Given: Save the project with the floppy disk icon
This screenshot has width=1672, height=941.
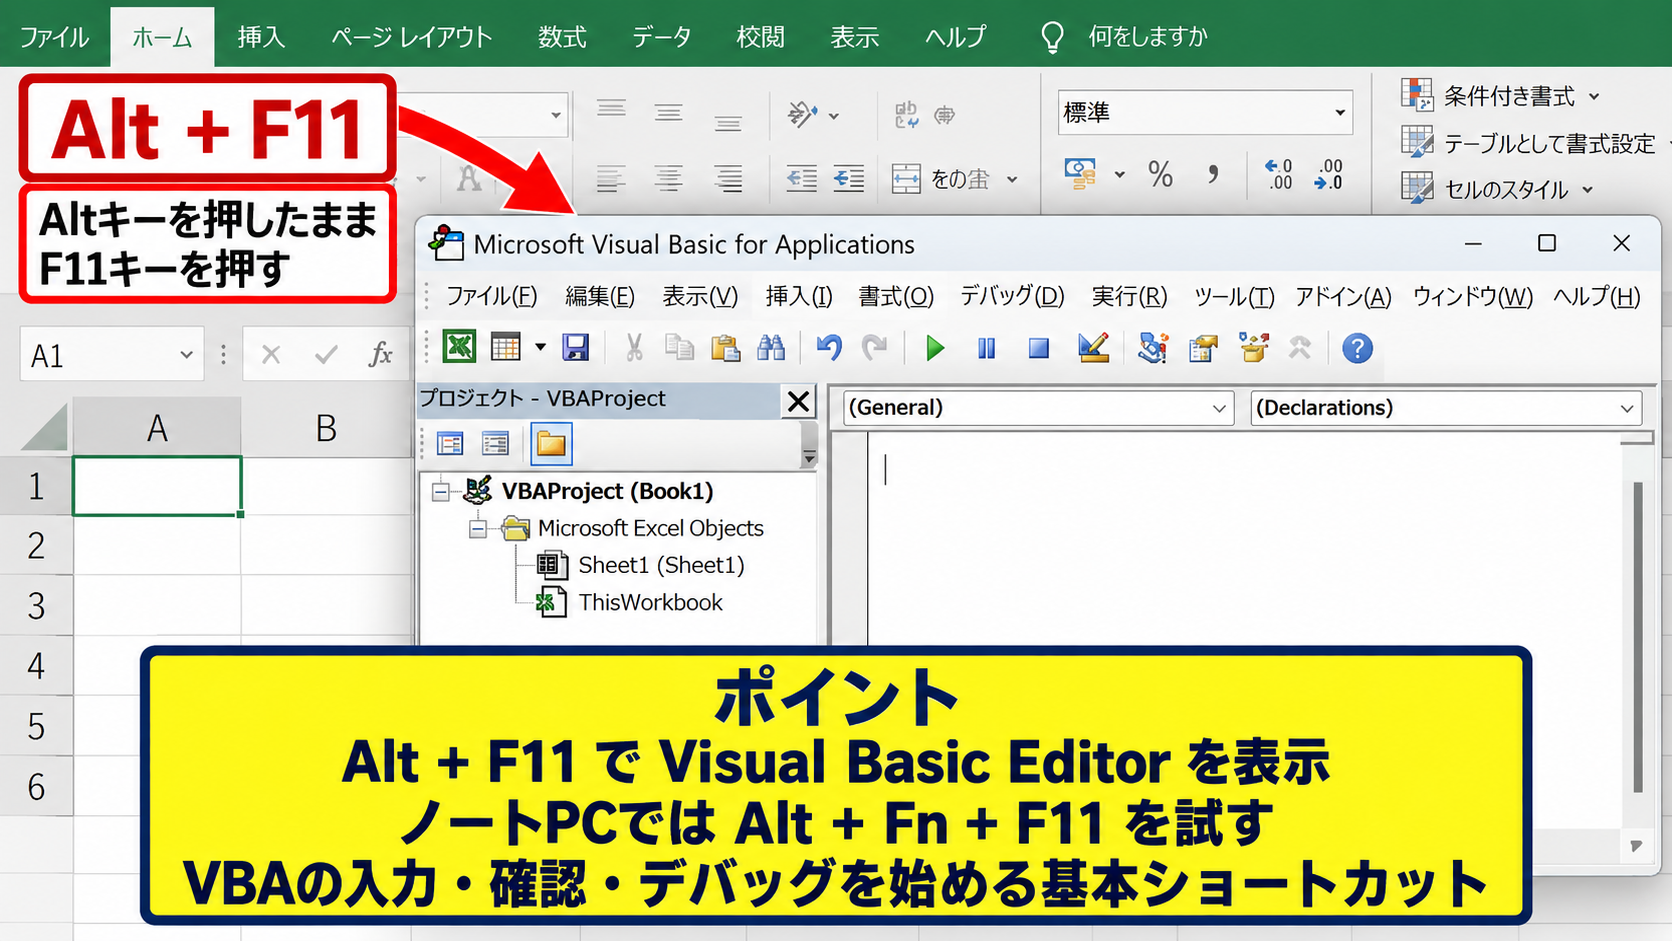Looking at the screenshot, I should [x=576, y=347].
